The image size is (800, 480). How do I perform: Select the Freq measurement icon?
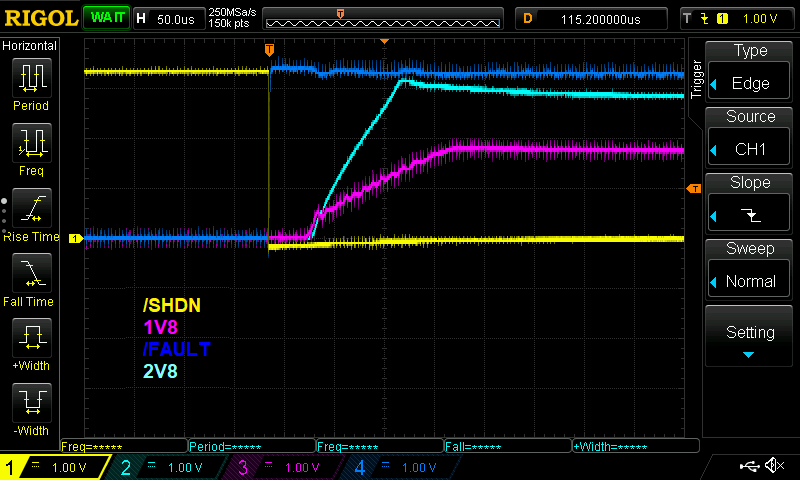click(32, 143)
